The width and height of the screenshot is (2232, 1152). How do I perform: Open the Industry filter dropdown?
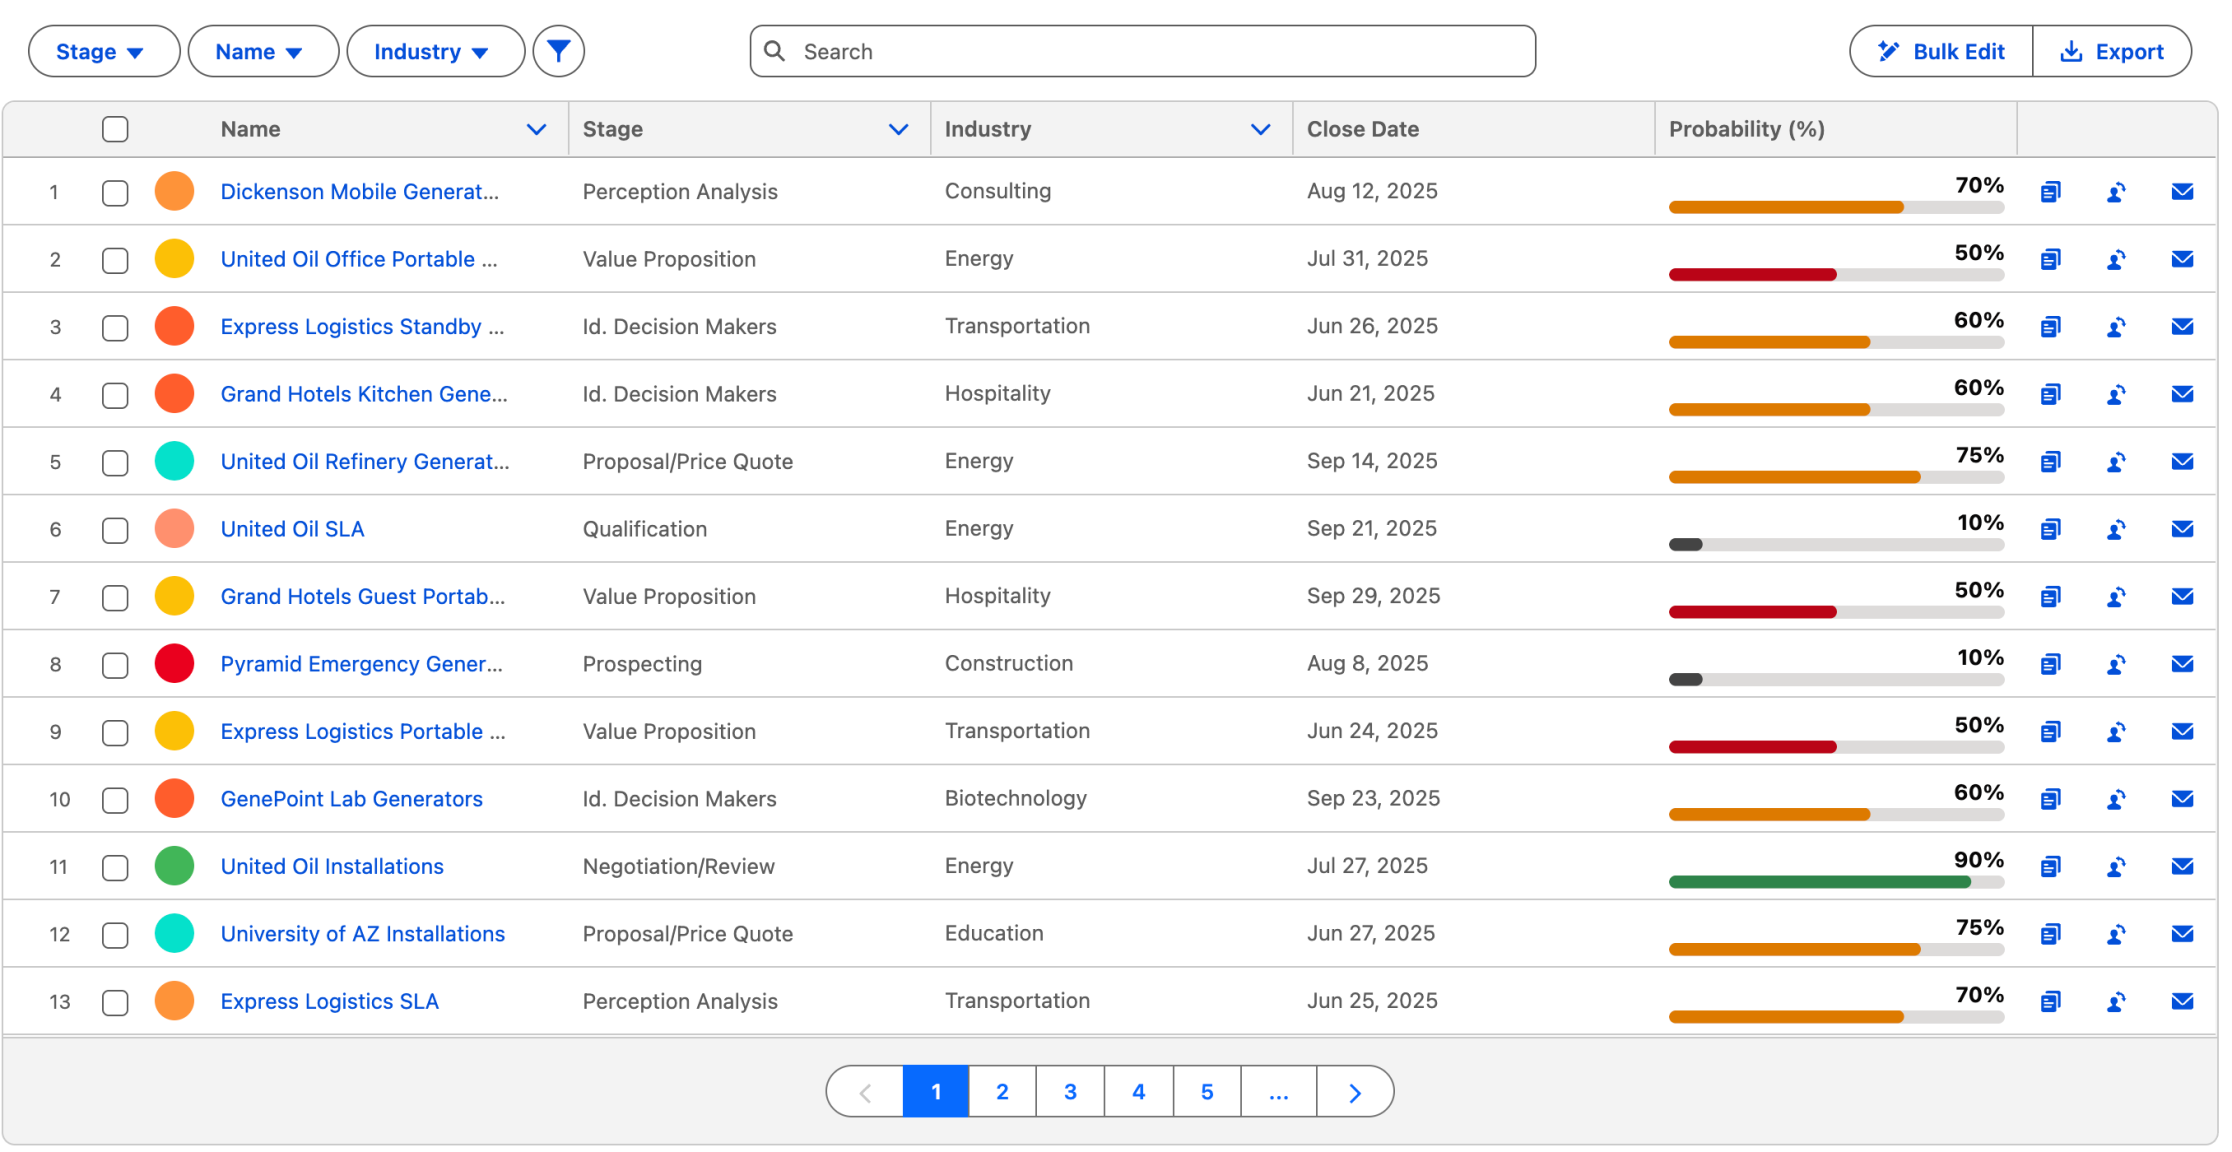(434, 52)
